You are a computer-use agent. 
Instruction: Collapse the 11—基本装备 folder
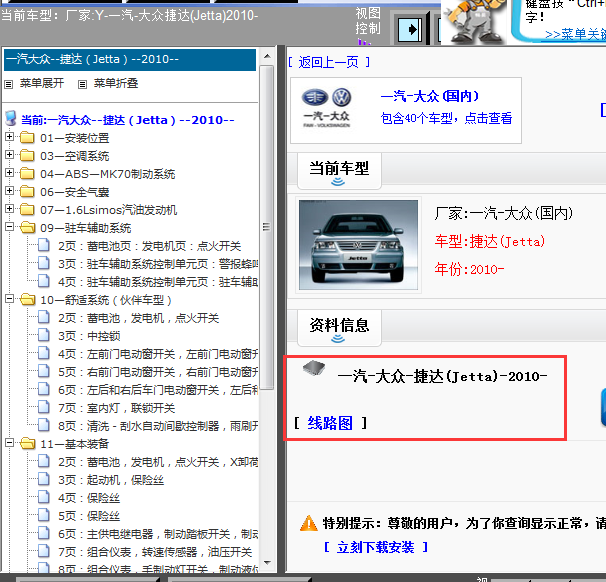[10, 443]
